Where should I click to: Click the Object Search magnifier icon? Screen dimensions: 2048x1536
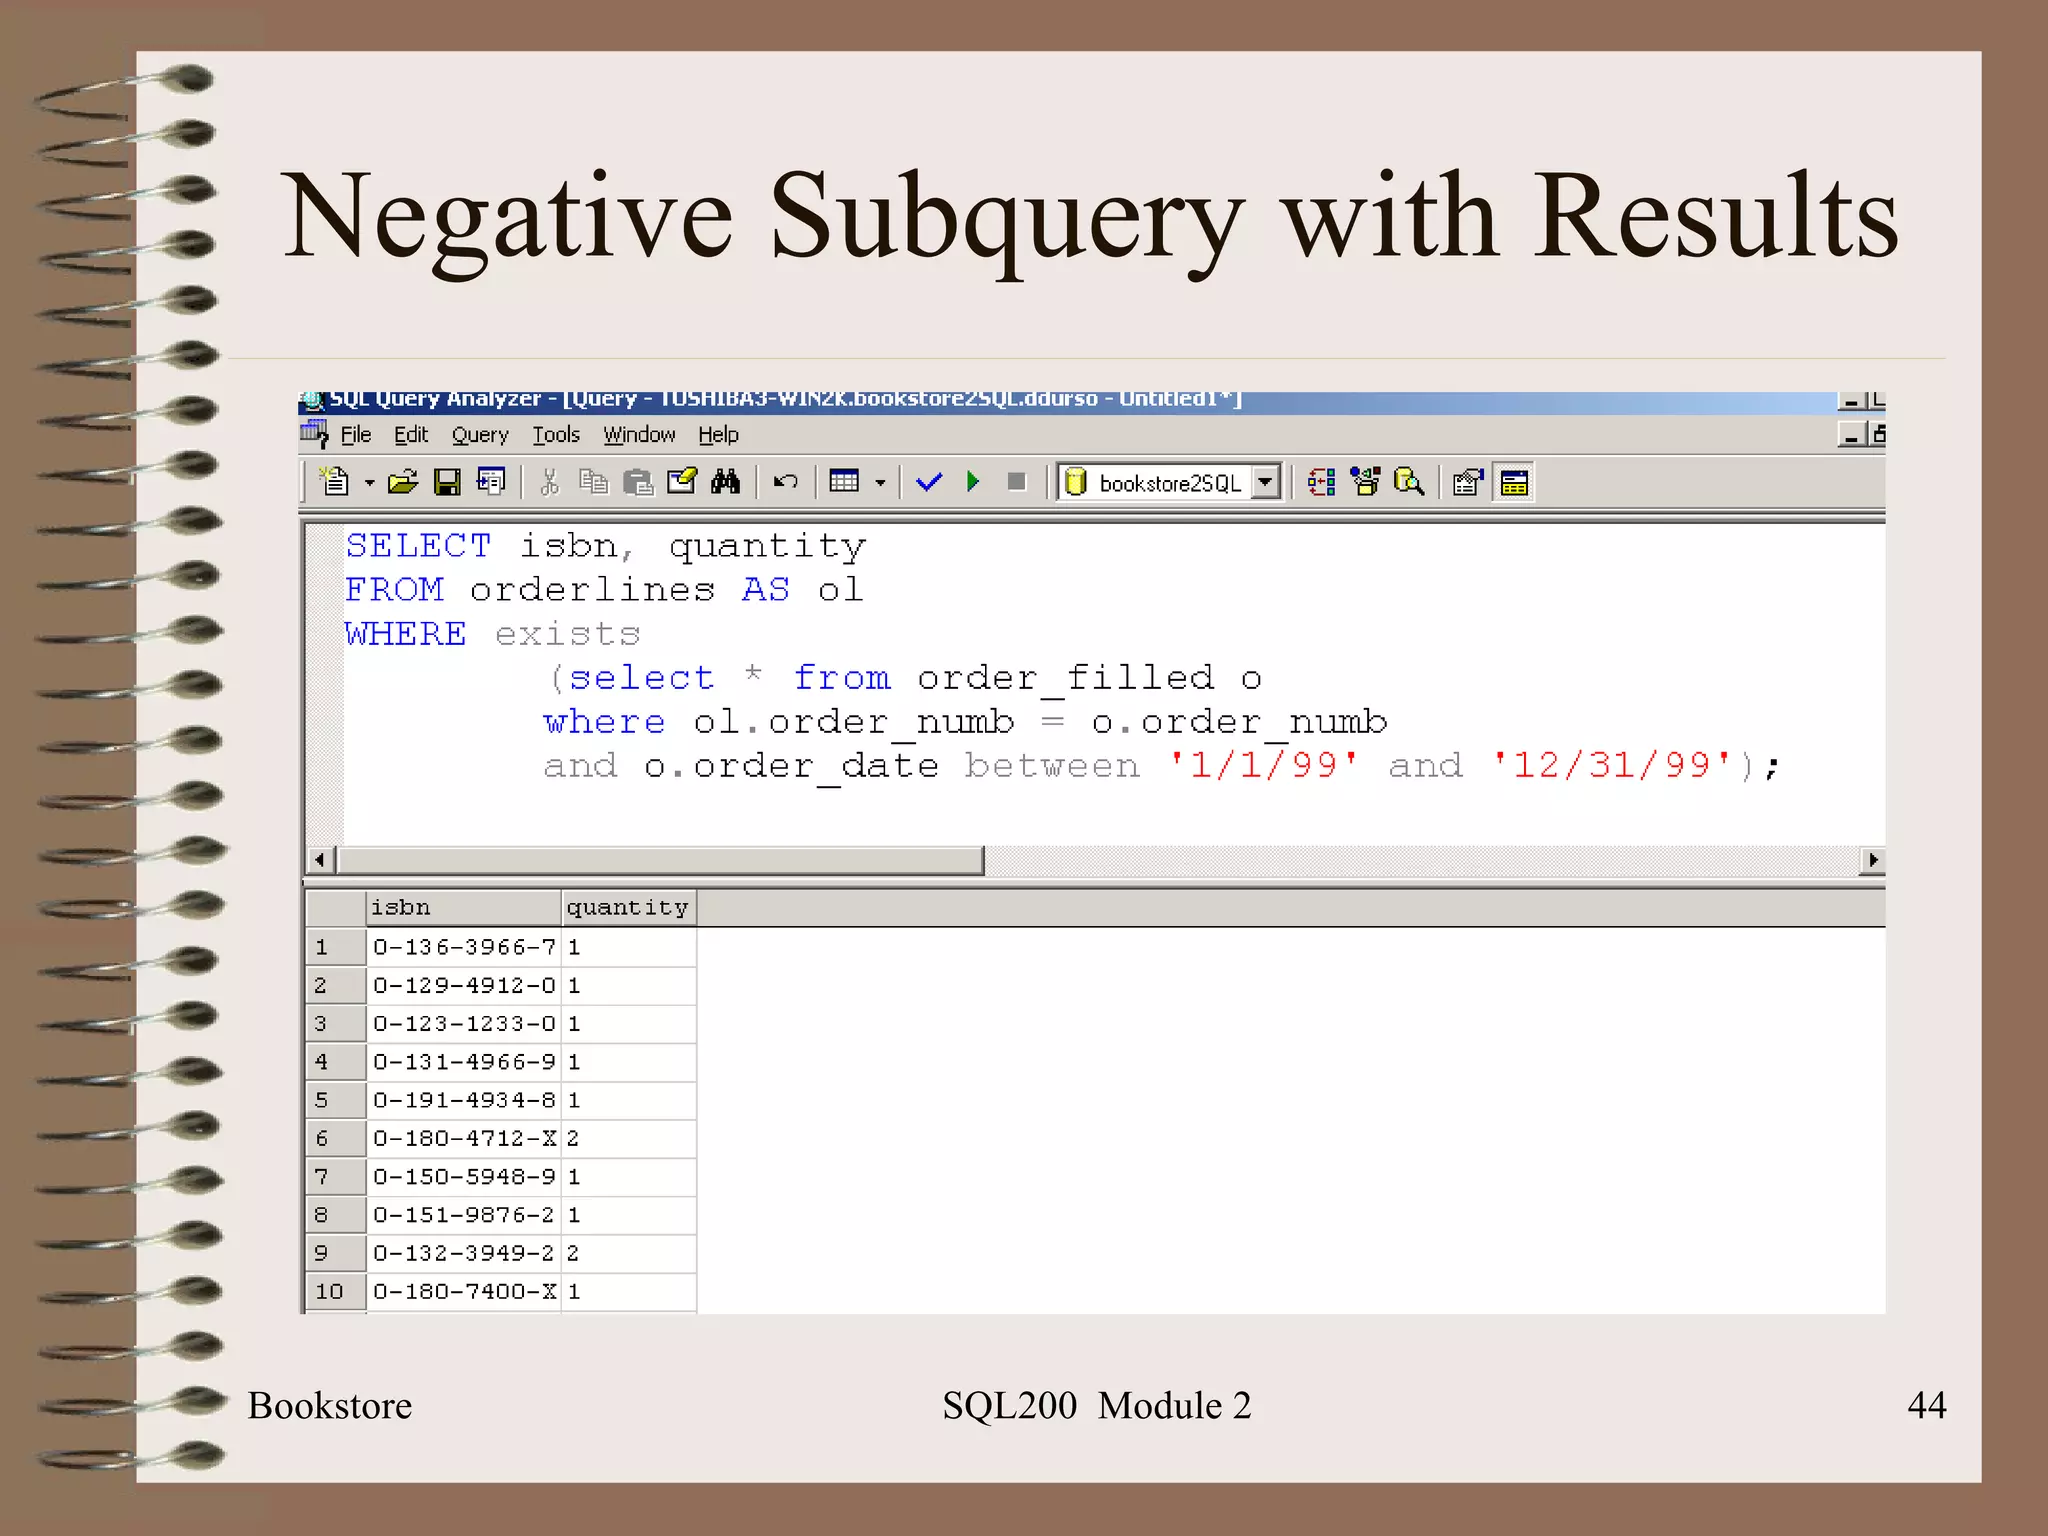tap(1409, 482)
